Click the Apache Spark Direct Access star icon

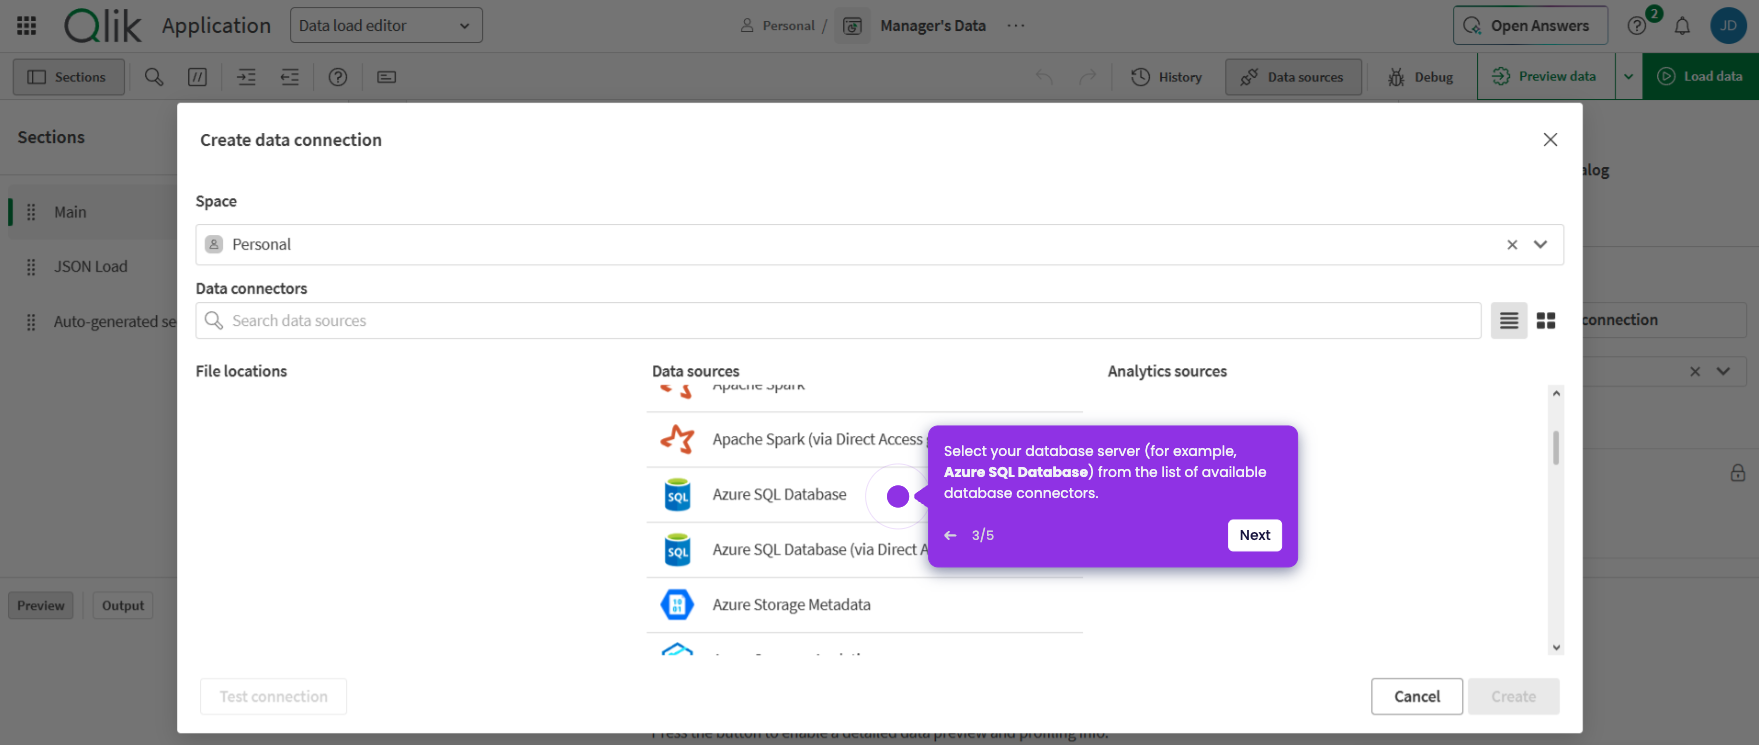coord(677,440)
